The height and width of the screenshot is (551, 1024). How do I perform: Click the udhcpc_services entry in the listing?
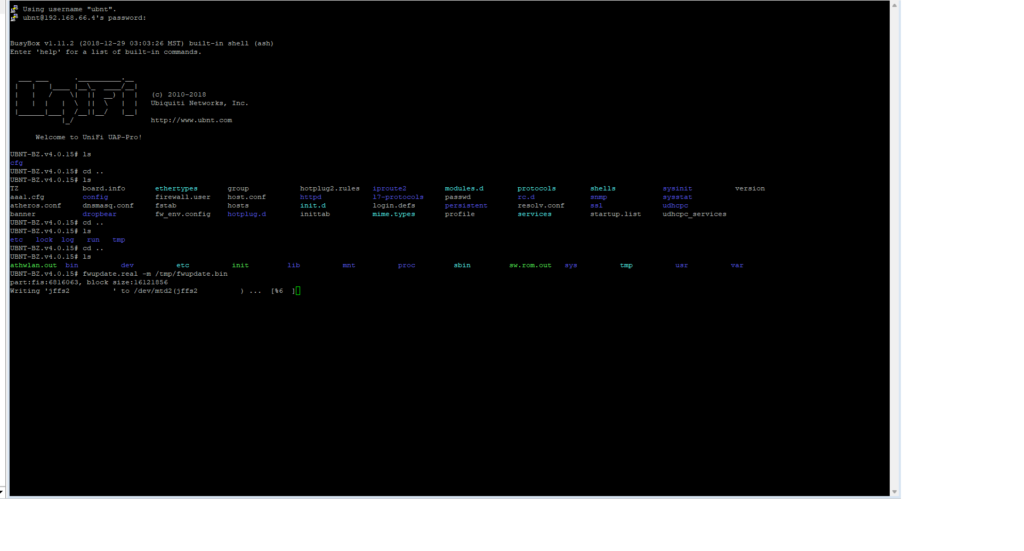click(694, 214)
